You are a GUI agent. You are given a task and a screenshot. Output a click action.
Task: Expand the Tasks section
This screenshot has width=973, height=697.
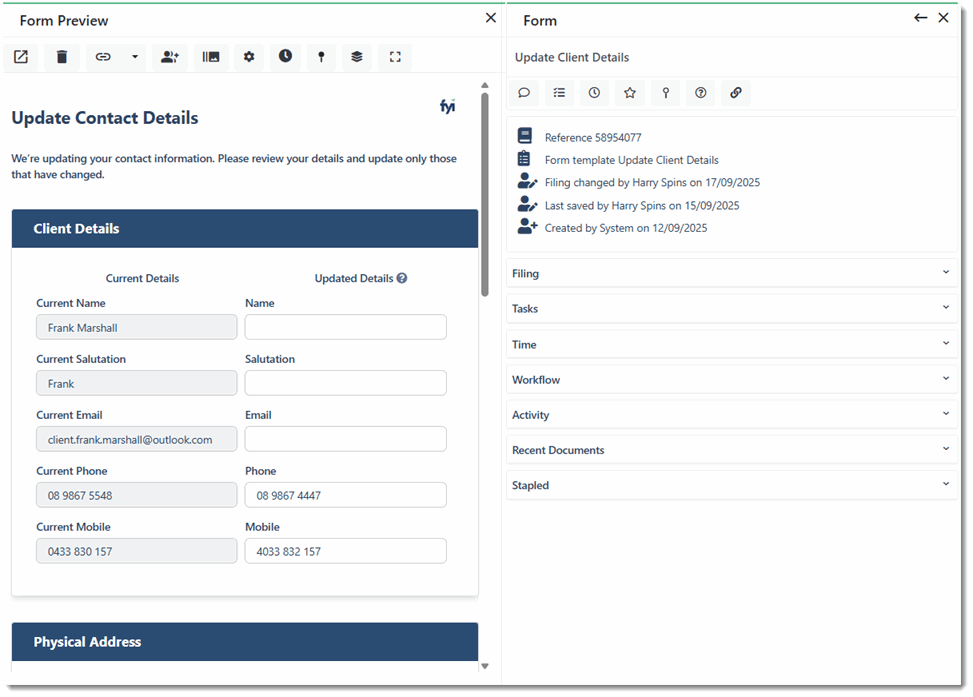point(732,308)
